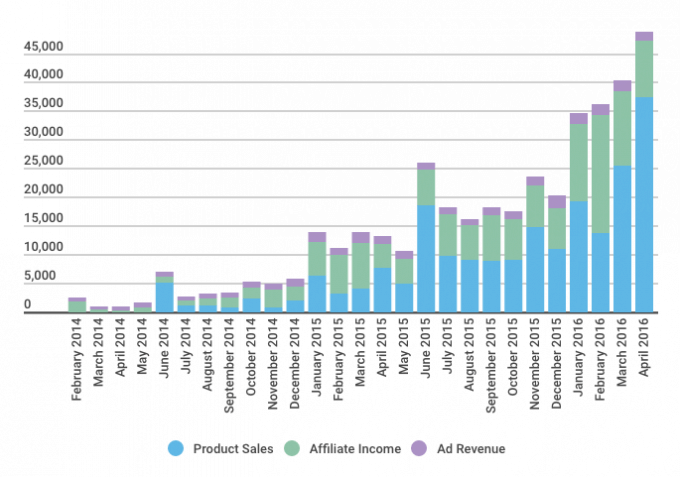Click the 0 y-axis label

coord(28,304)
